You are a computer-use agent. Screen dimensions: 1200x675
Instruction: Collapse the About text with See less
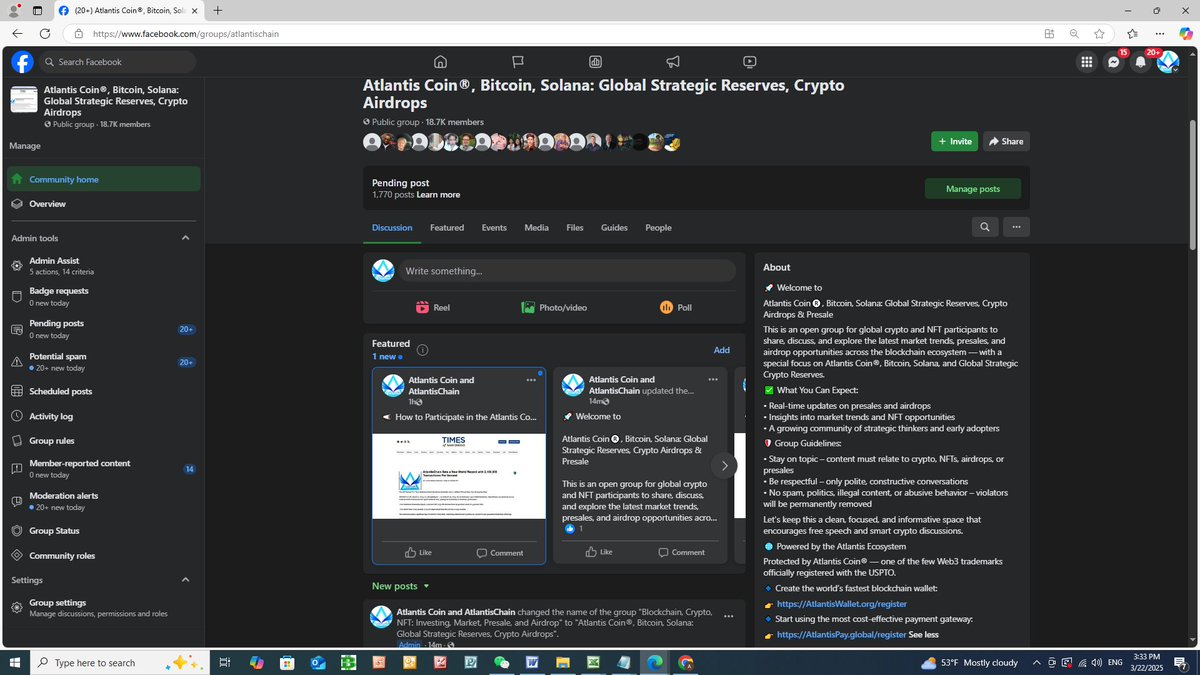923,634
